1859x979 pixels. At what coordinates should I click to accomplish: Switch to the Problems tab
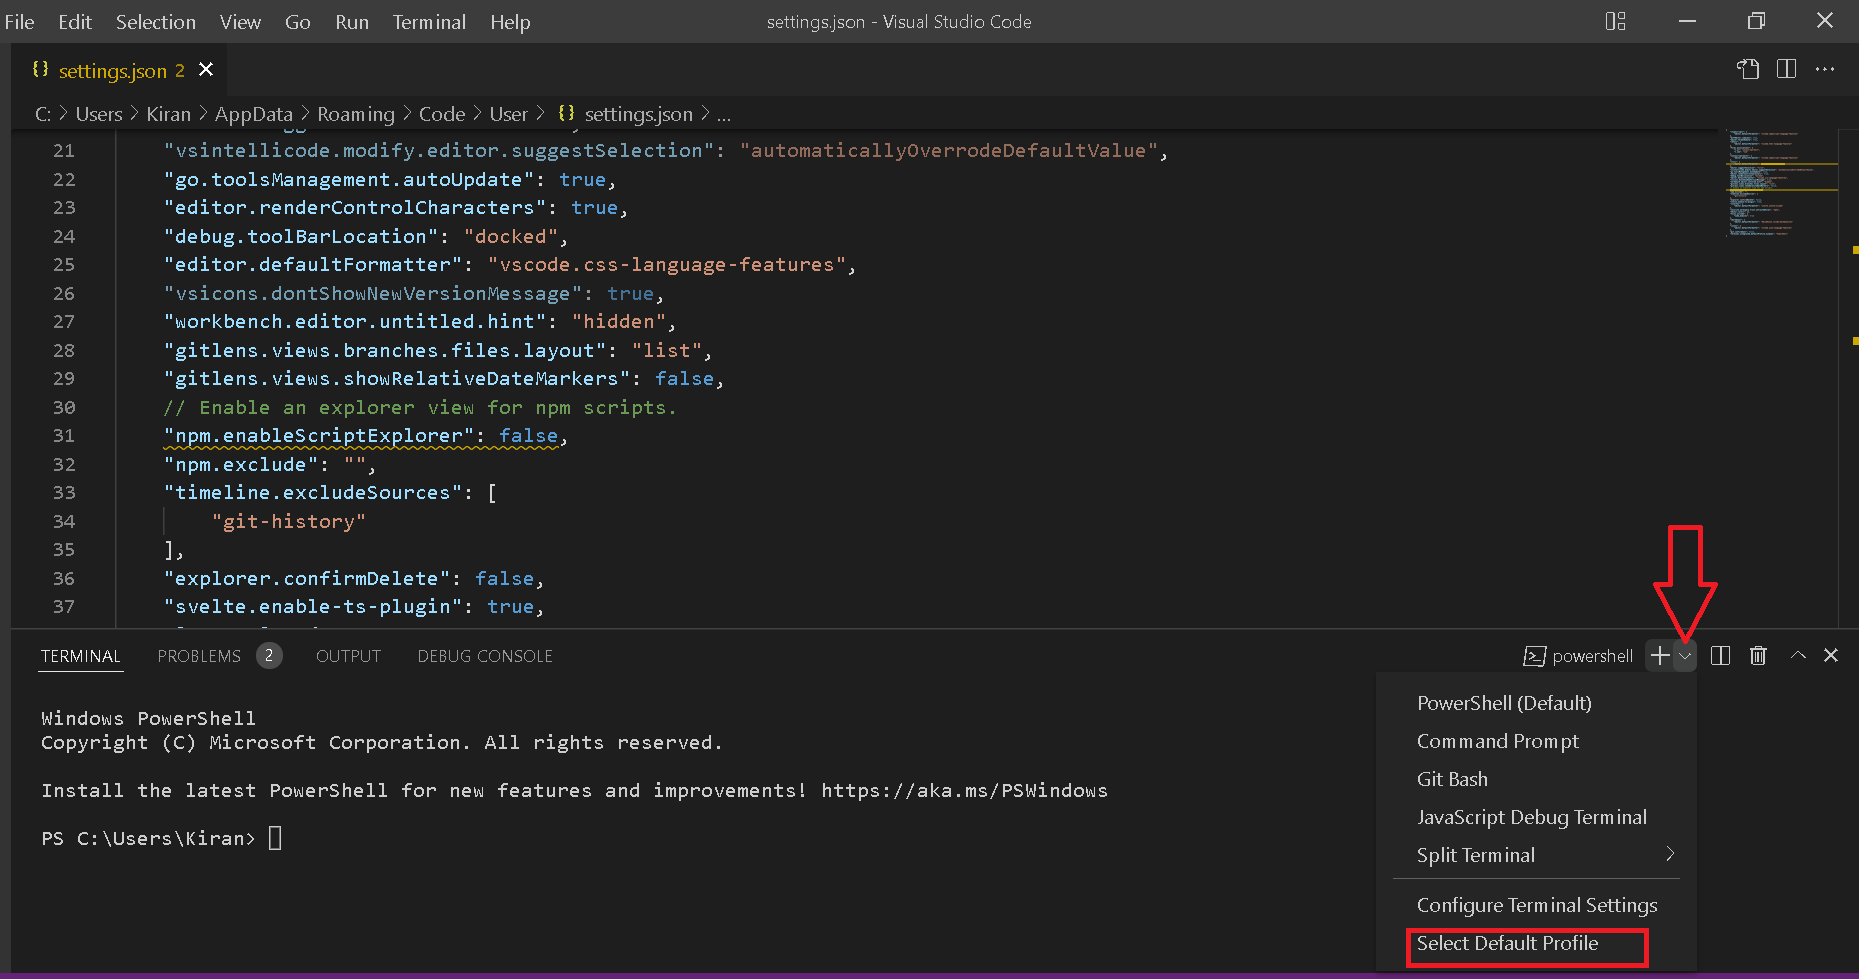(199, 656)
